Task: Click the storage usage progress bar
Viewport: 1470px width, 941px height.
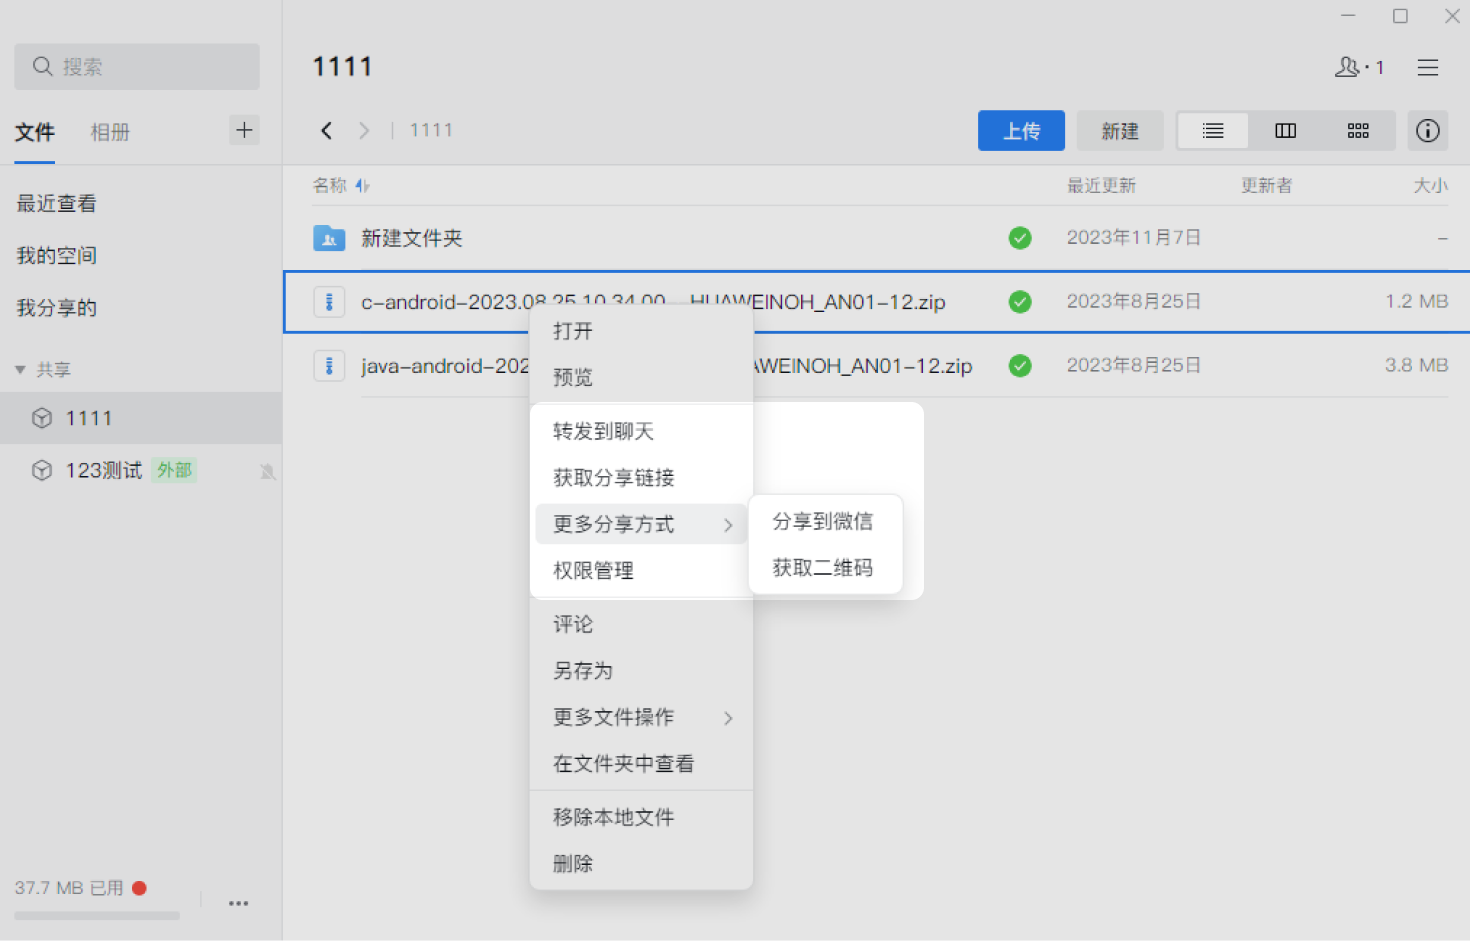Action: (96, 916)
